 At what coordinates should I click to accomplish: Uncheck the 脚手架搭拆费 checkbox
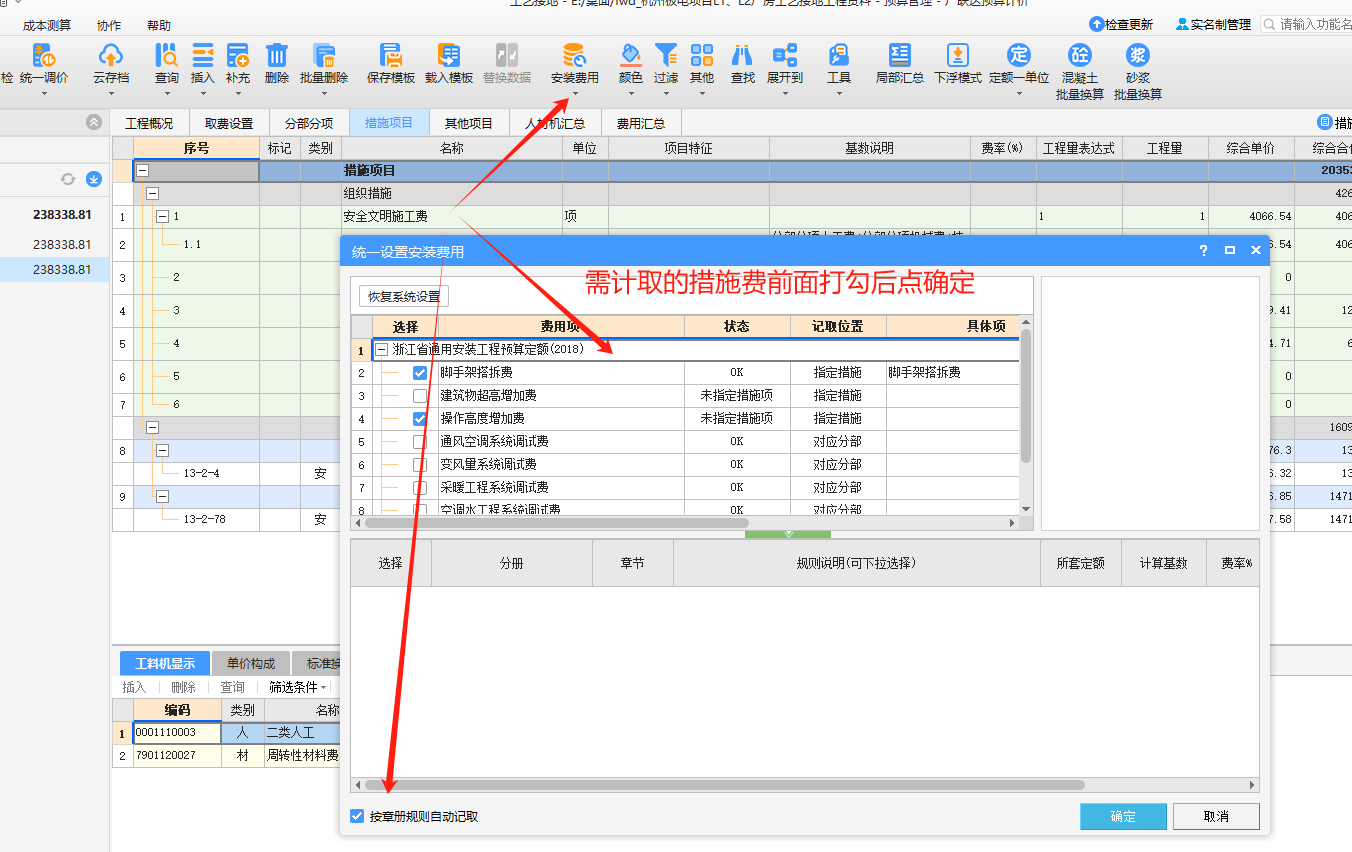tap(420, 372)
